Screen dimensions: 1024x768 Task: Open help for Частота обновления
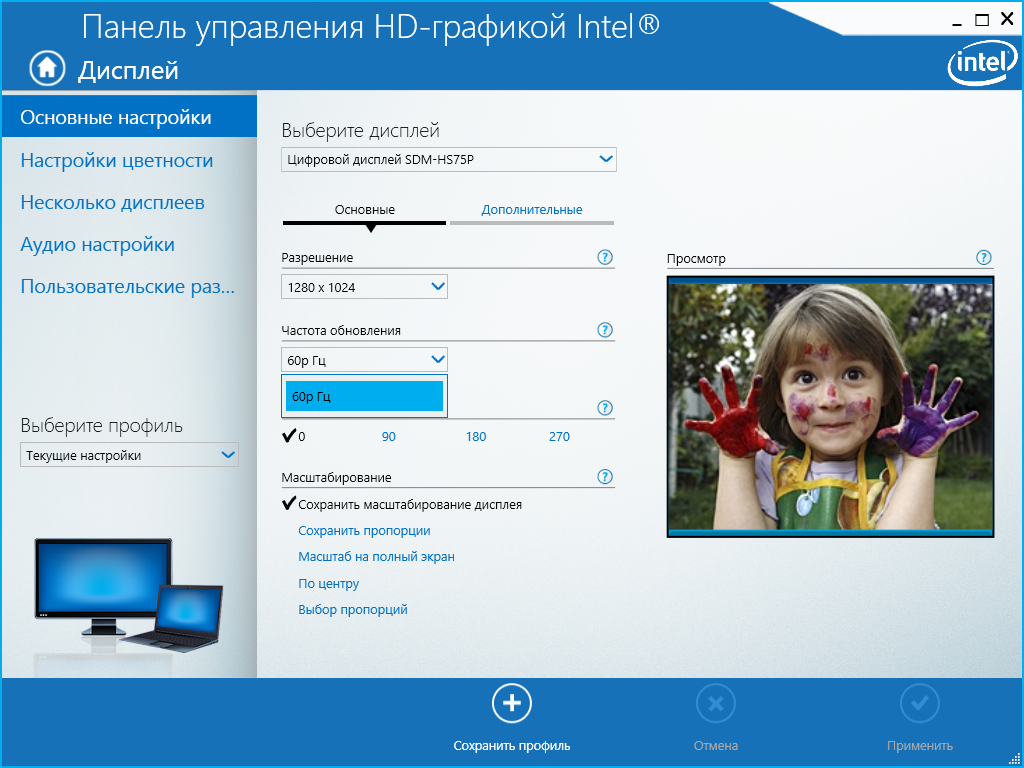point(605,330)
